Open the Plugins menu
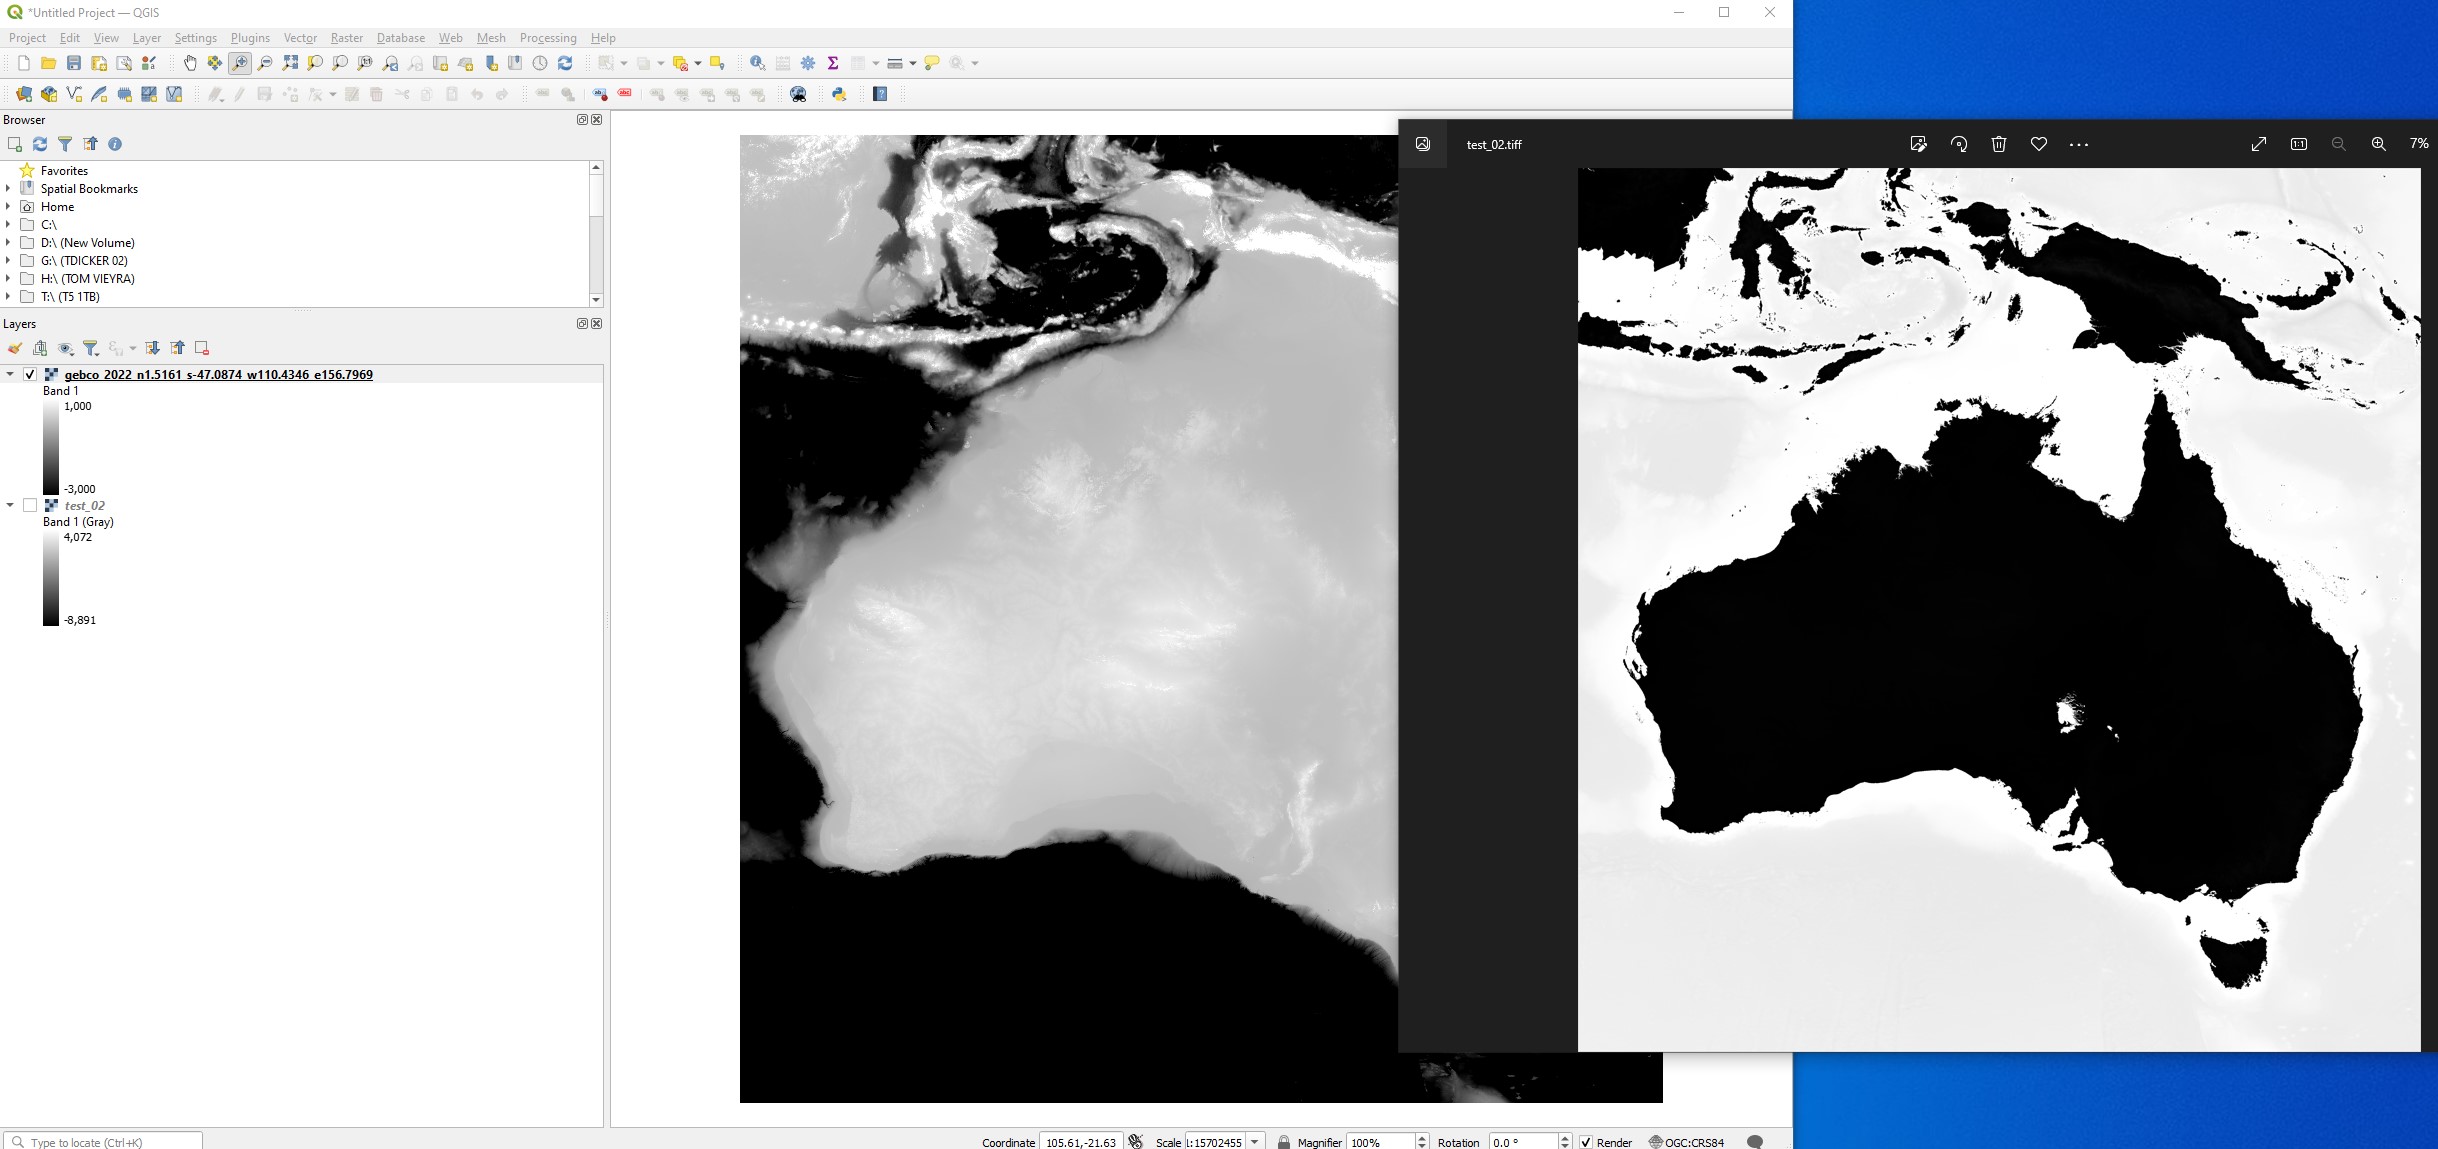The height and width of the screenshot is (1149, 2438). coord(250,38)
